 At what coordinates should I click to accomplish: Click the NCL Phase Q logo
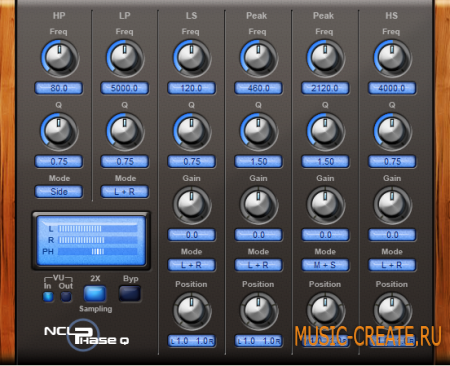(x=86, y=336)
